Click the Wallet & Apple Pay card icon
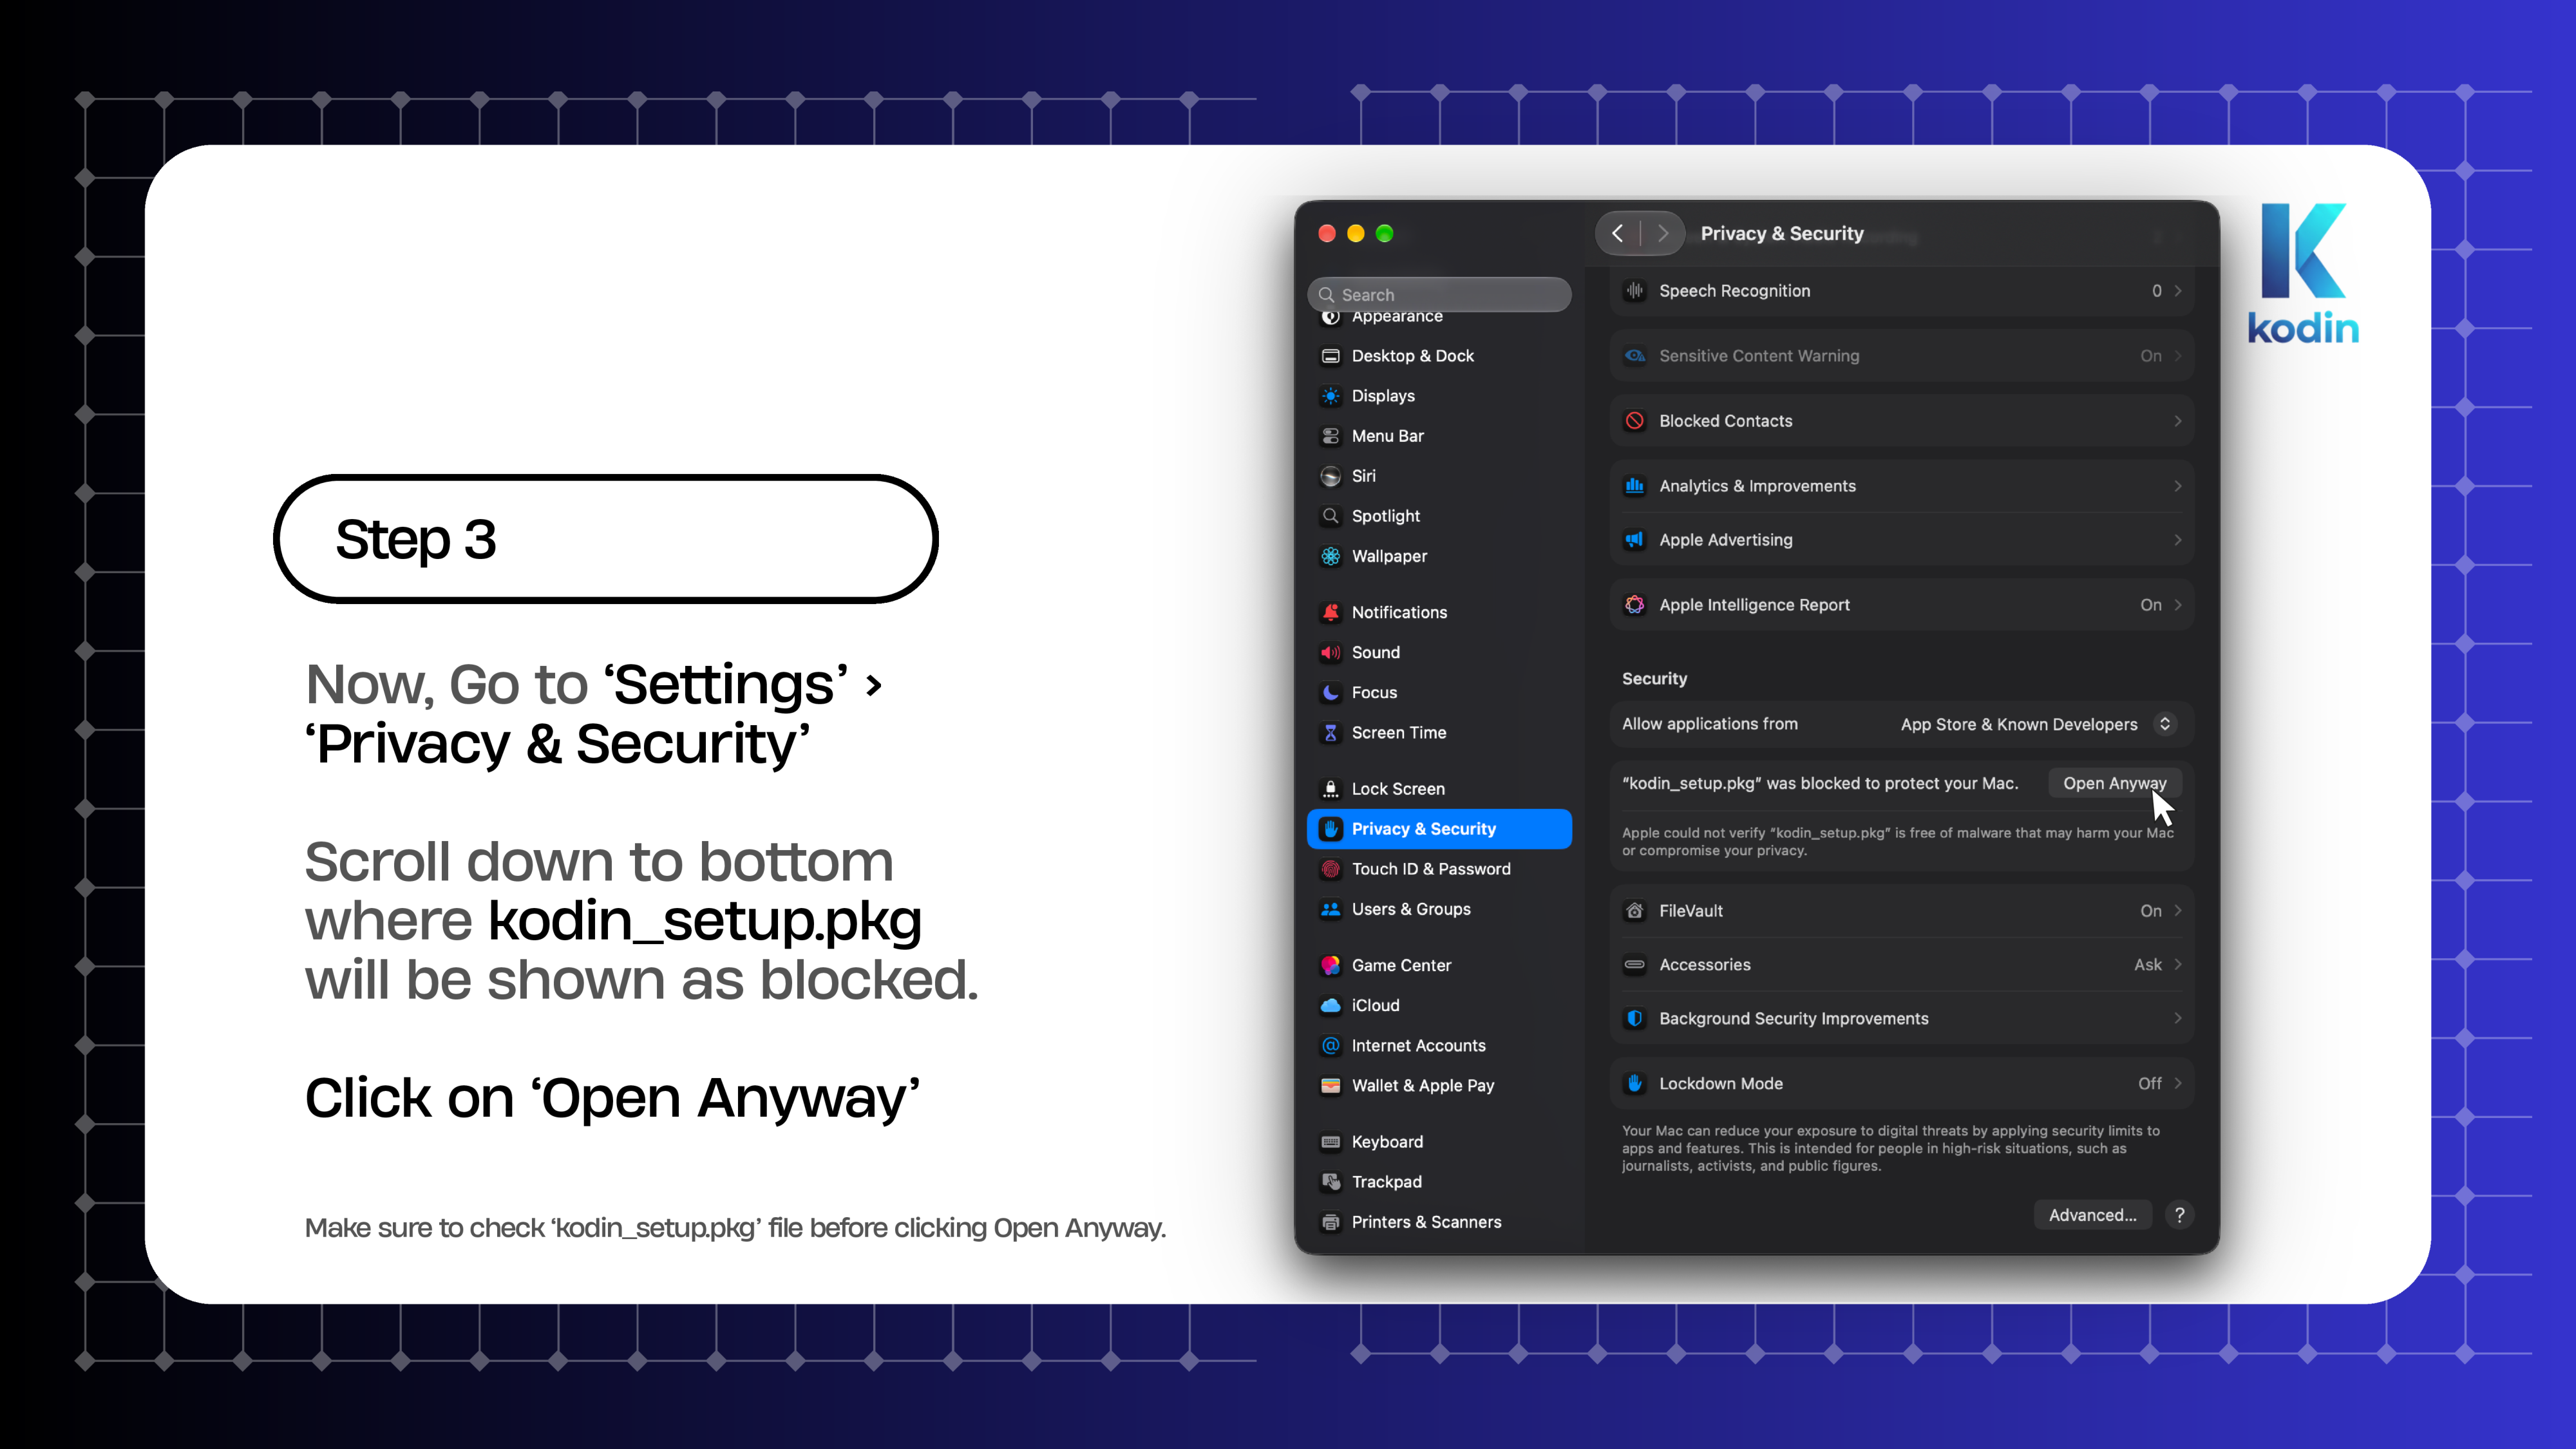The width and height of the screenshot is (2576, 1449). coord(1330,1085)
